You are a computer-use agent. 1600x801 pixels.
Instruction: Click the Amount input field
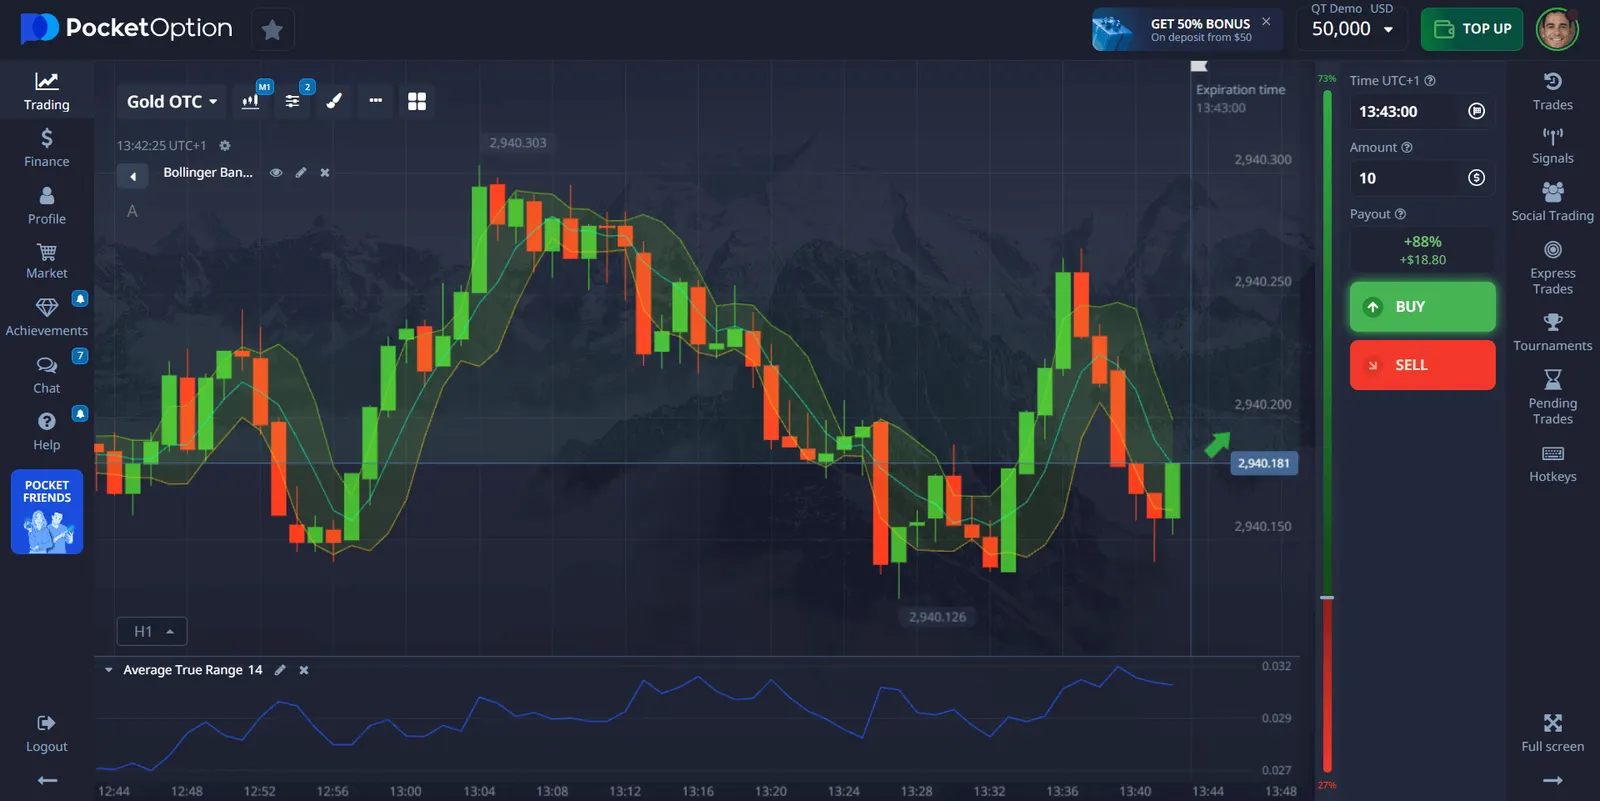pyautogui.click(x=1405, y=178)
